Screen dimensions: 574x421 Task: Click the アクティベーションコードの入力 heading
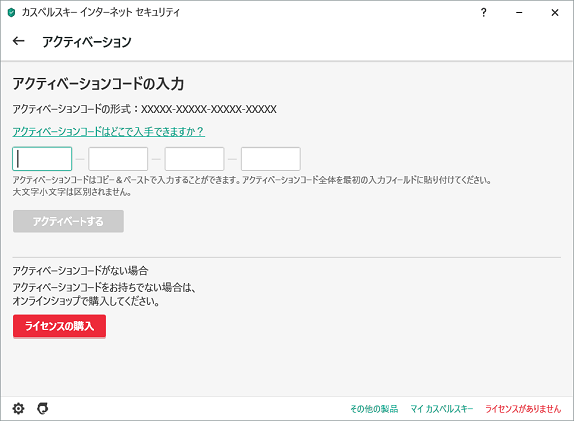click(x=98, y=84)
